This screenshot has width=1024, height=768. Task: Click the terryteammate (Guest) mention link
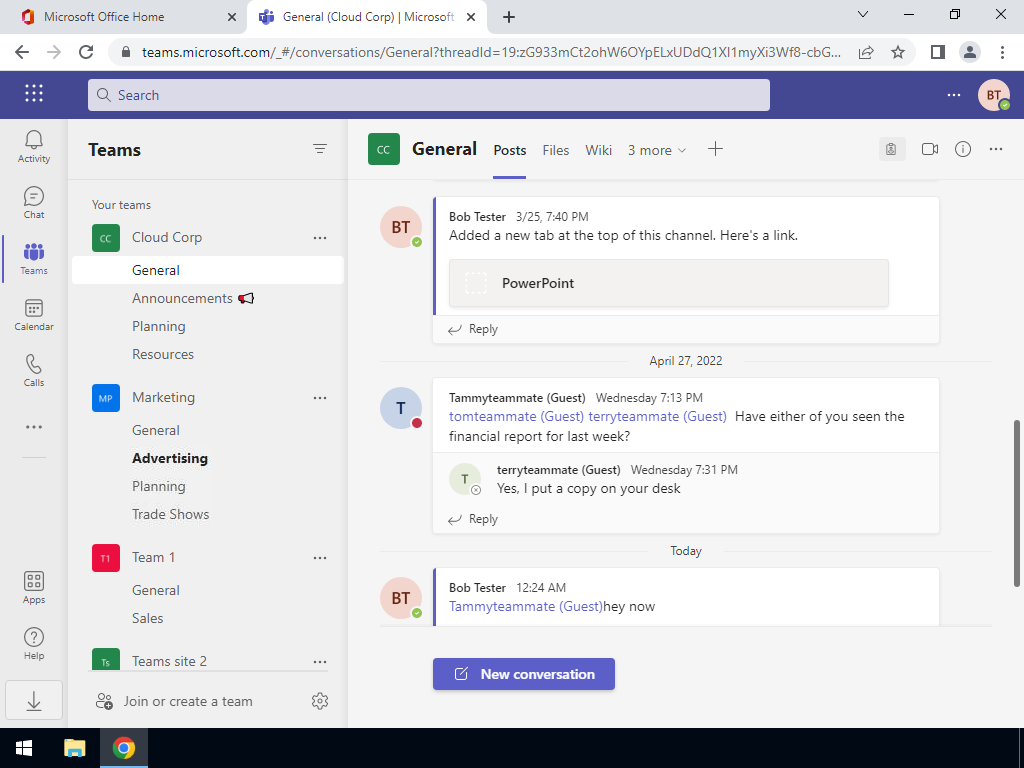pyautogui.click(x=657, y=417)
